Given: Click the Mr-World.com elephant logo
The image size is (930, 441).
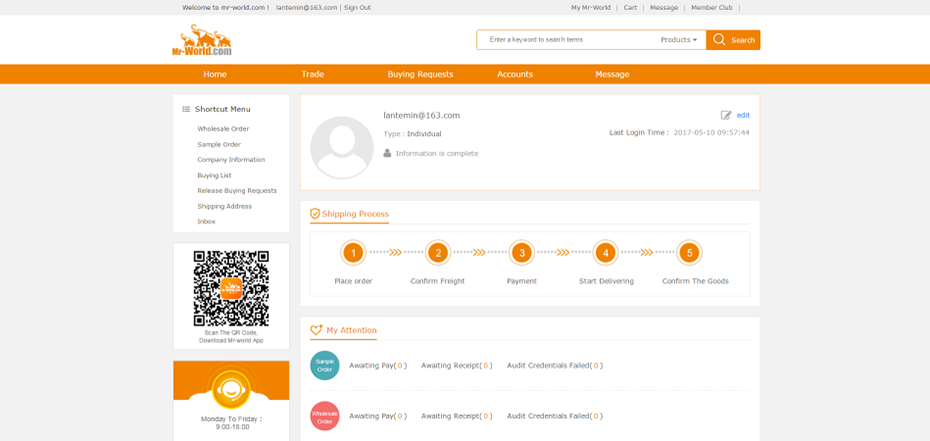Looking at the screenshot, I should click(201, 40).
